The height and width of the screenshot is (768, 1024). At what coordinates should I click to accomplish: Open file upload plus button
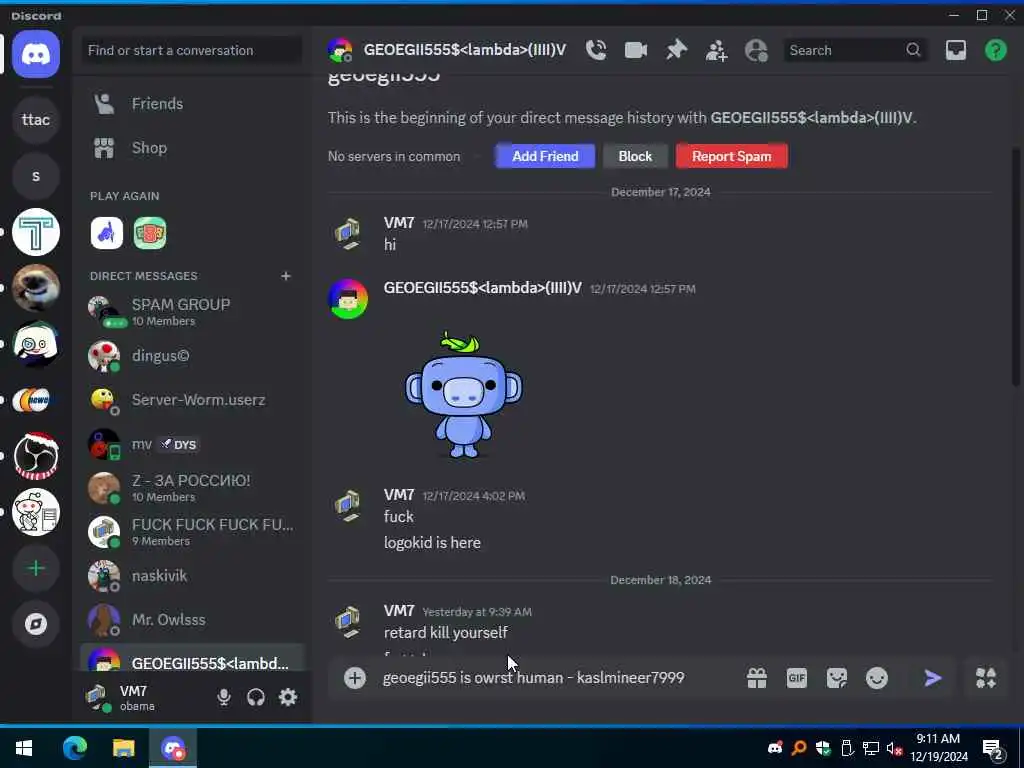pyautogui.click(x=355, y=678)
